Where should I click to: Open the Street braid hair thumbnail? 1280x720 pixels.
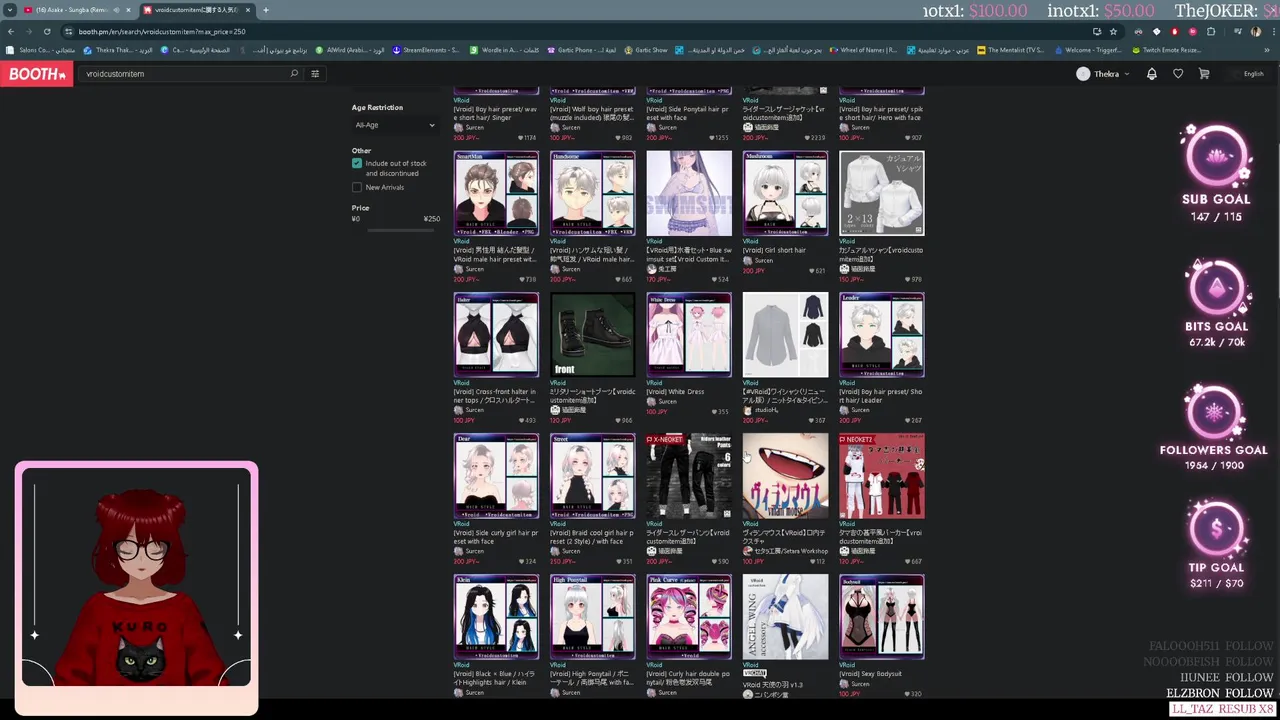tap(592, 476)
